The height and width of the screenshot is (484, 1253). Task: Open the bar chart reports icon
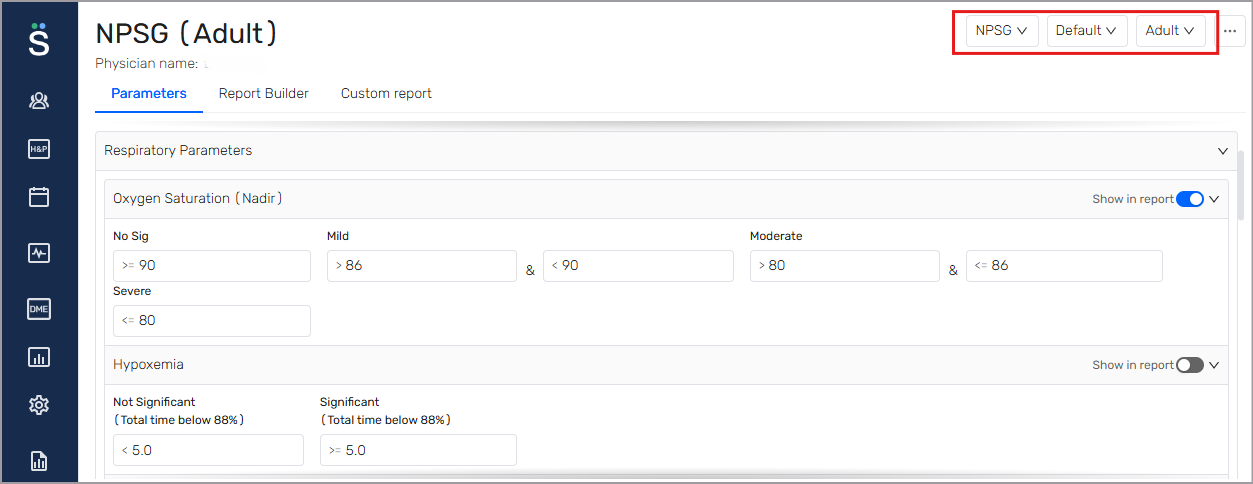click(39, 357)
